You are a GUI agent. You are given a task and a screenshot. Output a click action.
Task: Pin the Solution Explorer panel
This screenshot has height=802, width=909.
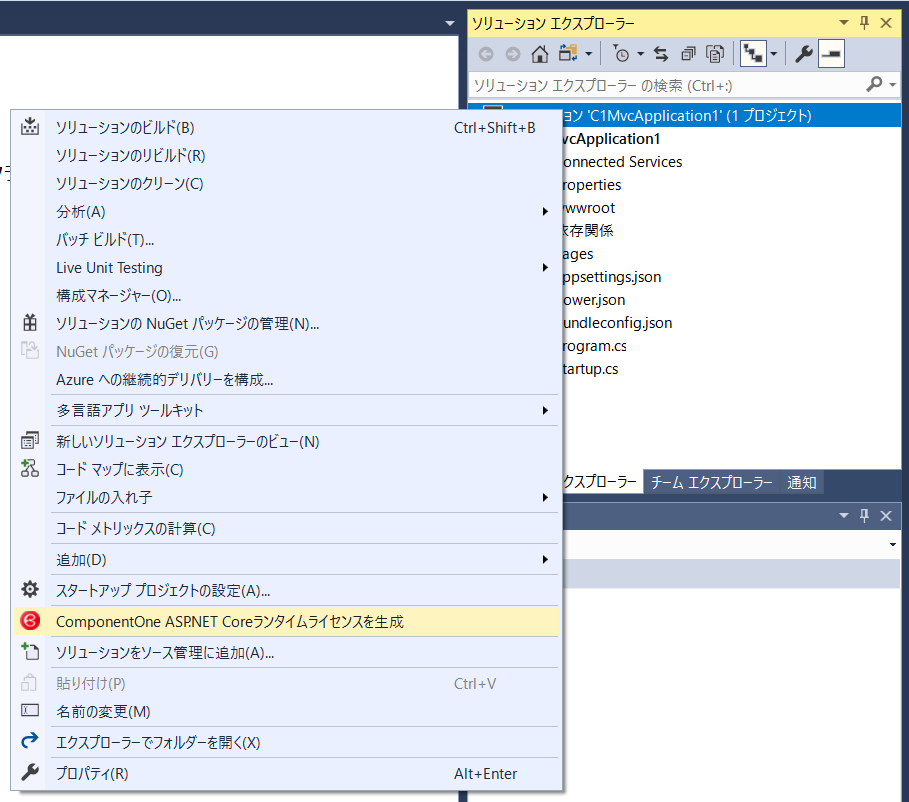pyautogui.click(x=864, y=23)
